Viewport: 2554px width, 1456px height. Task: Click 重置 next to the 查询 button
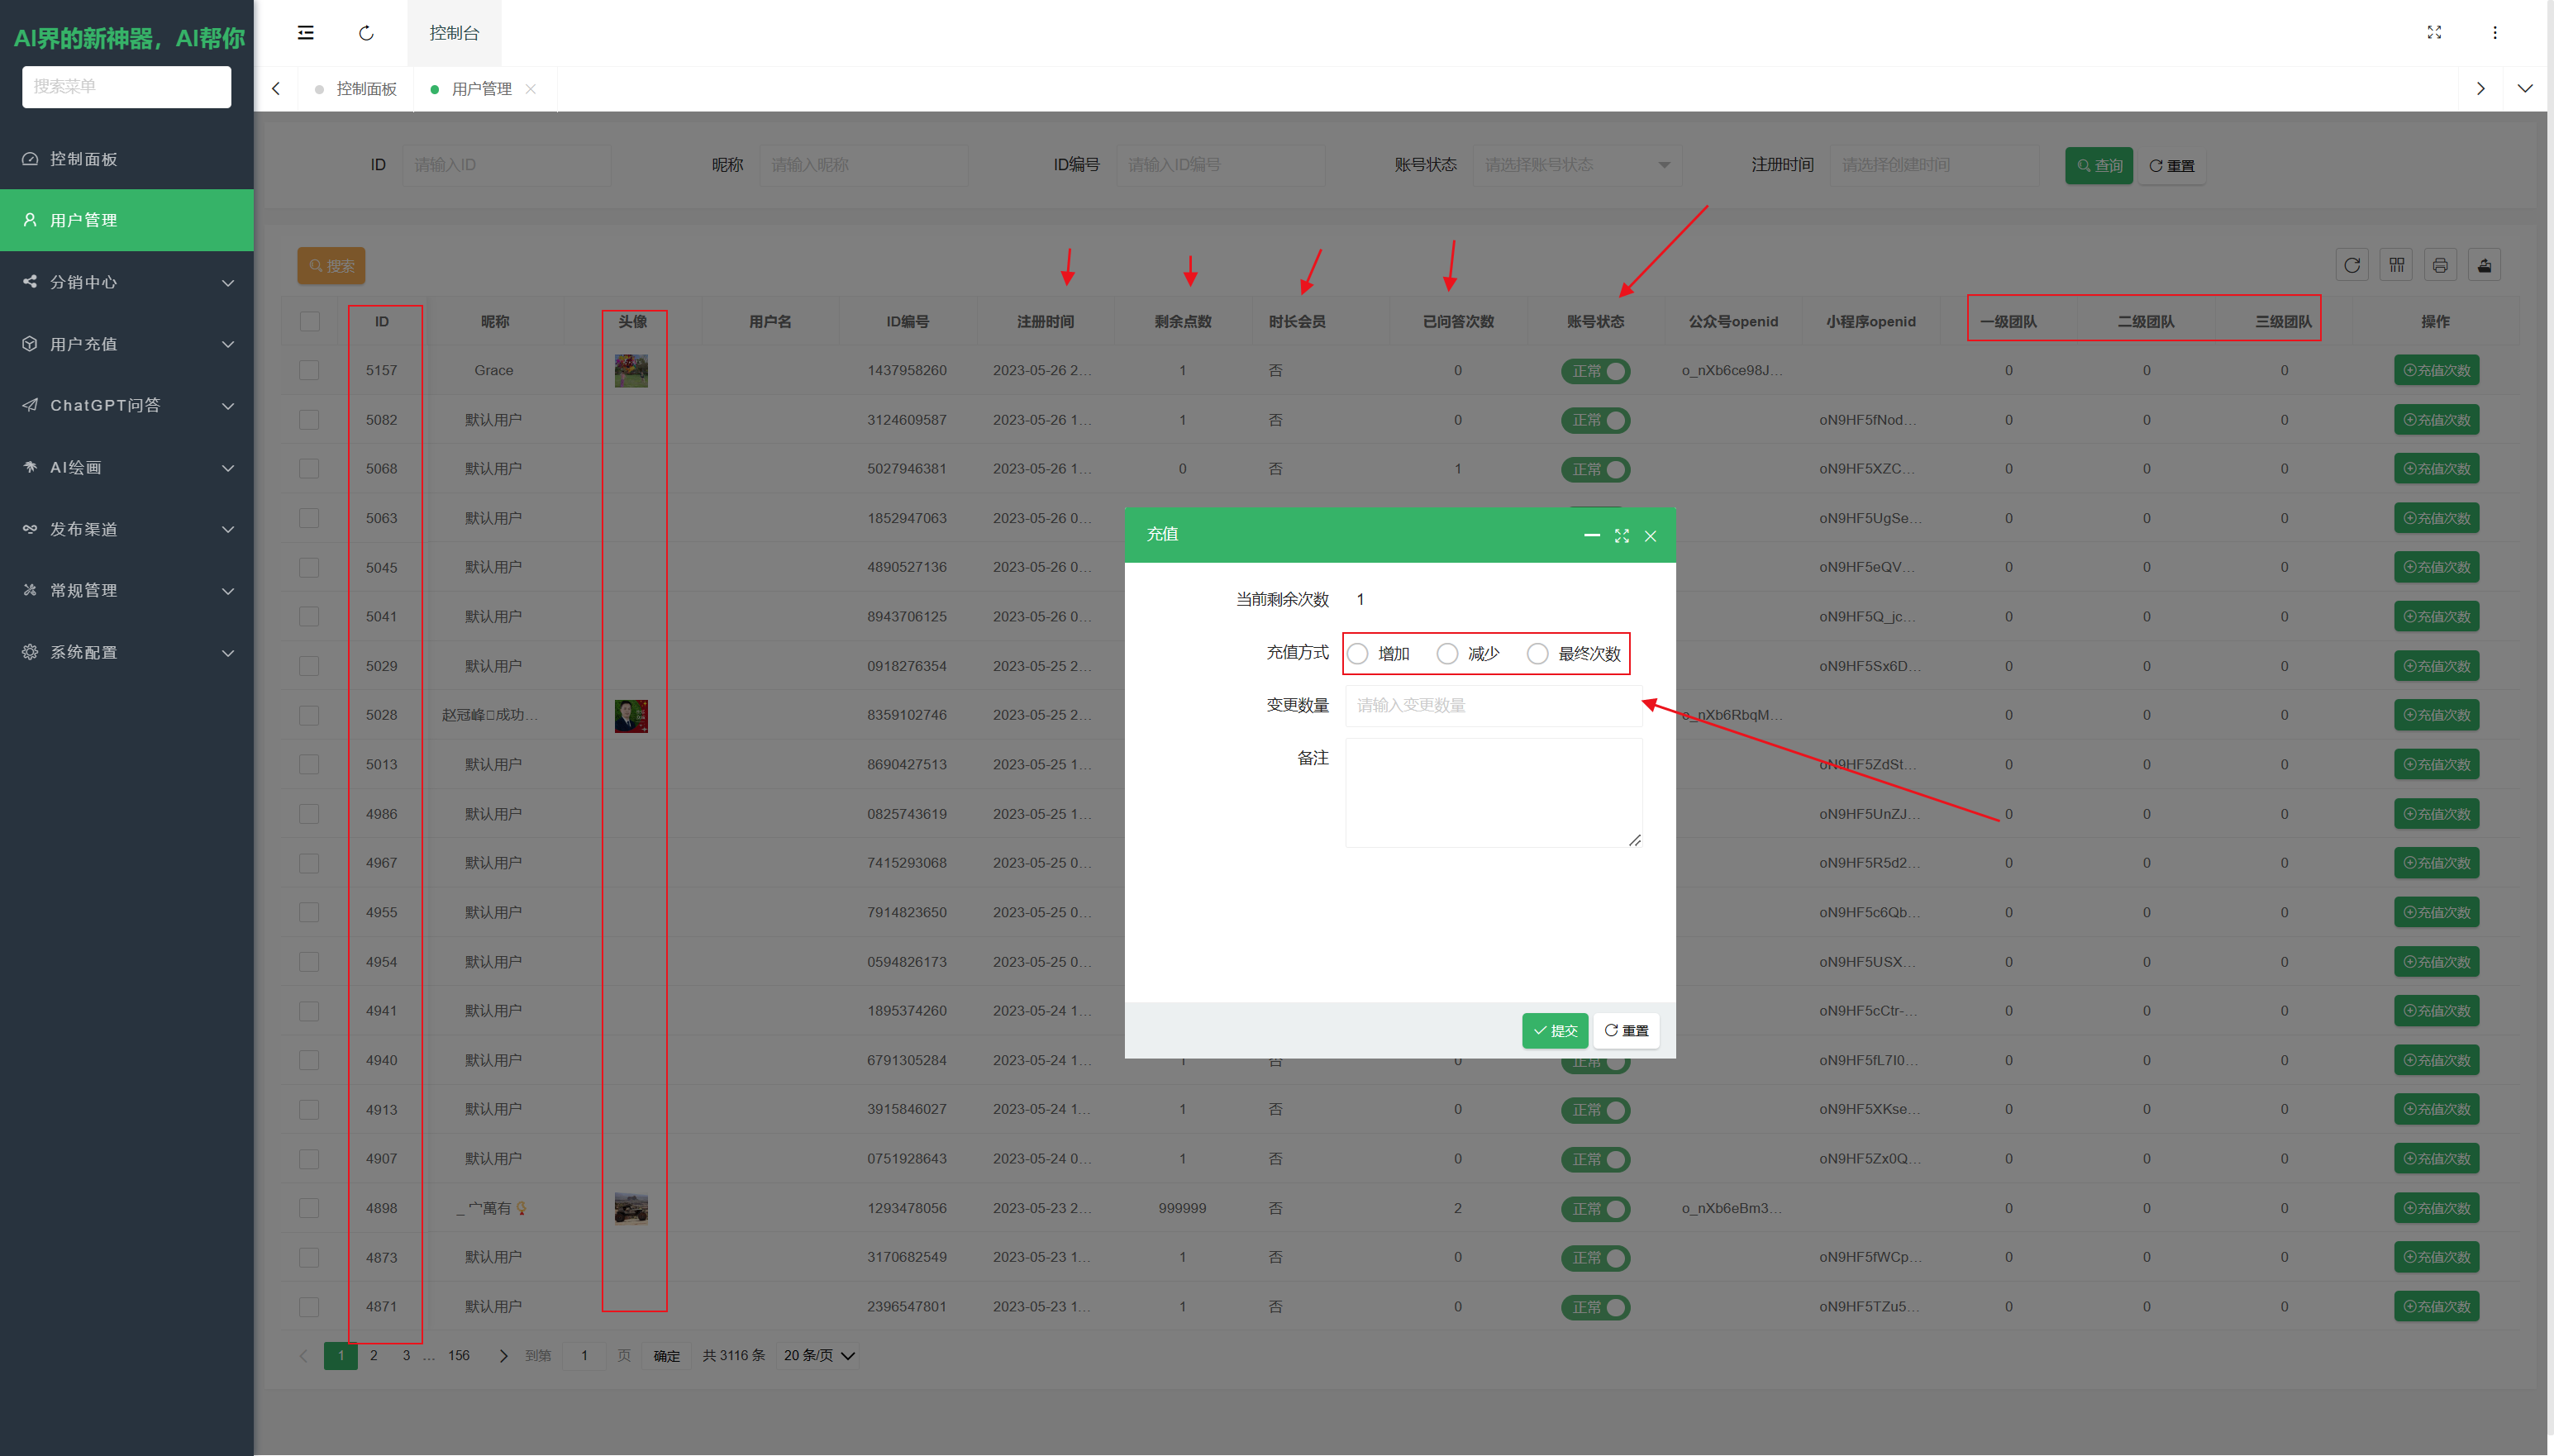pos(2171,166)
